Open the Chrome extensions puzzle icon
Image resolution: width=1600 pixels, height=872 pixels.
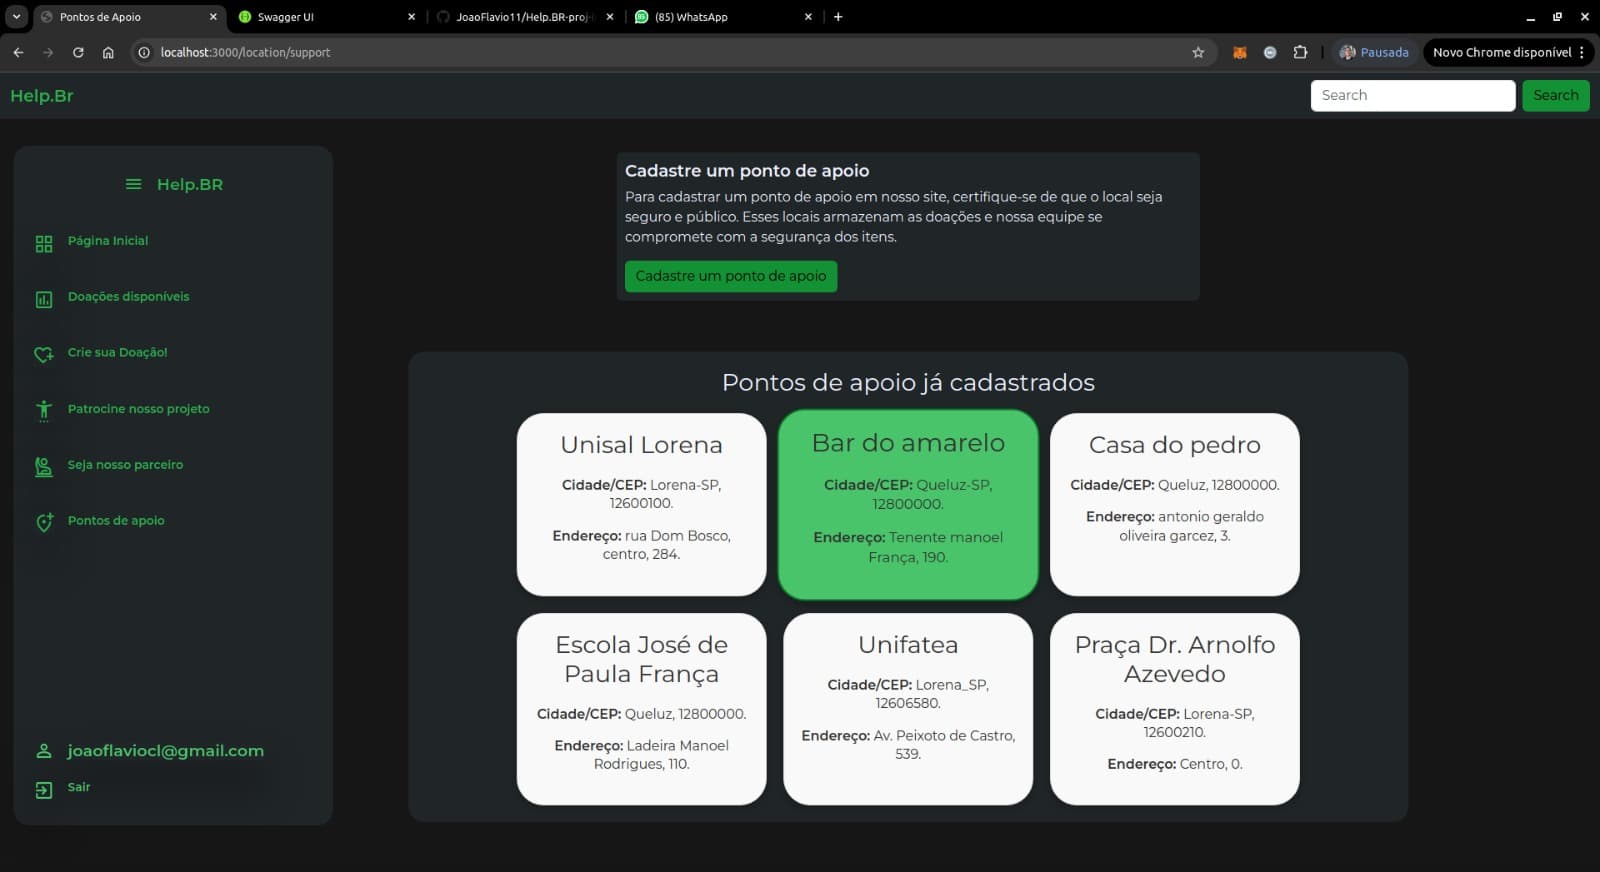tap(1300, 52)
